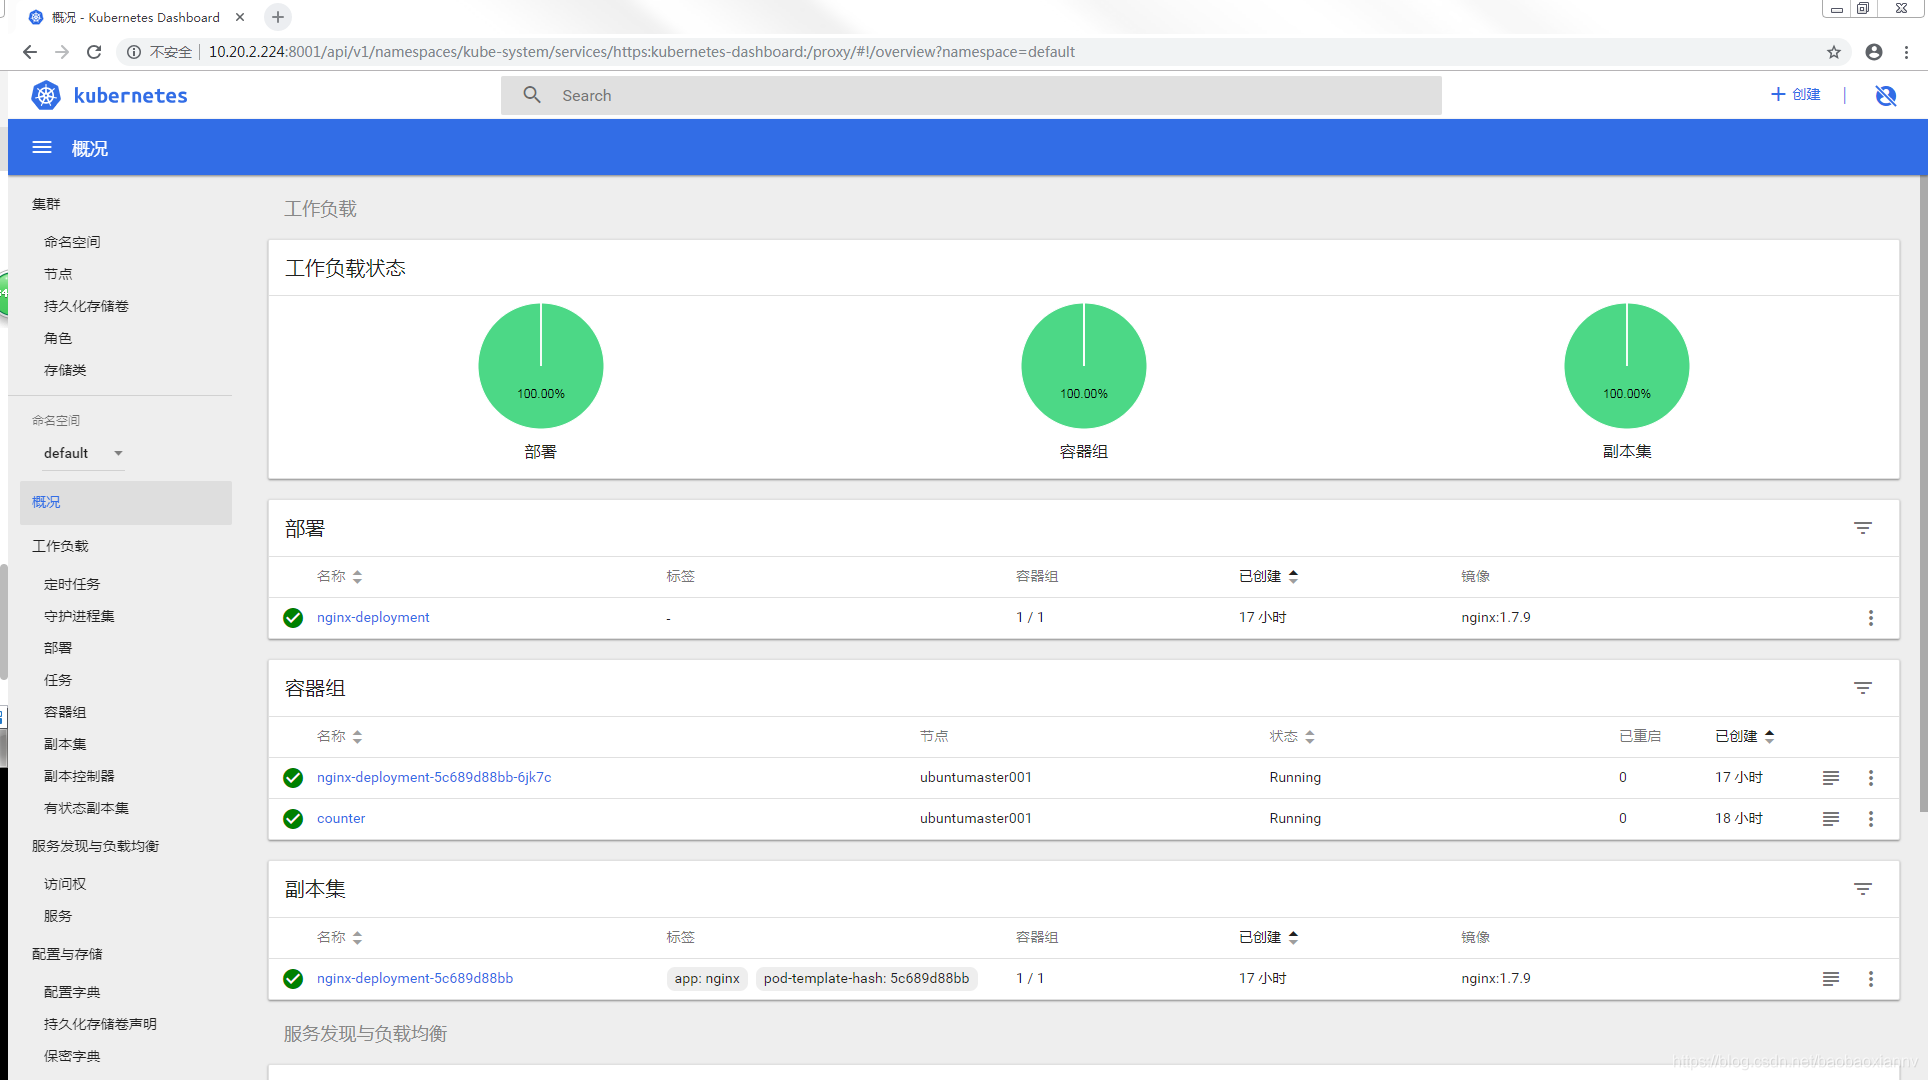Open Chrome three-dot menu
1928x1080 pixels.
pos(1907,52)
